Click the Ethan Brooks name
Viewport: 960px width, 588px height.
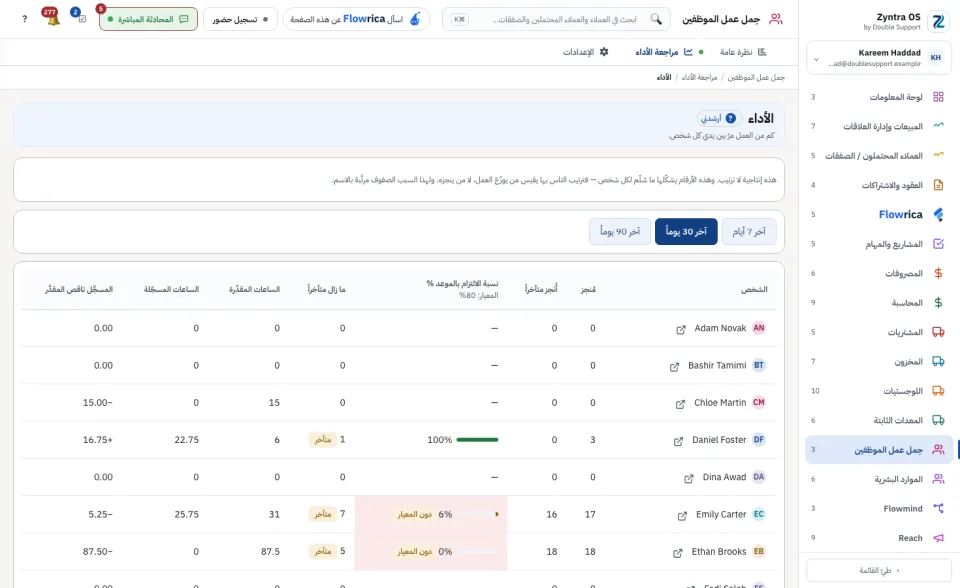coord(719,551)
